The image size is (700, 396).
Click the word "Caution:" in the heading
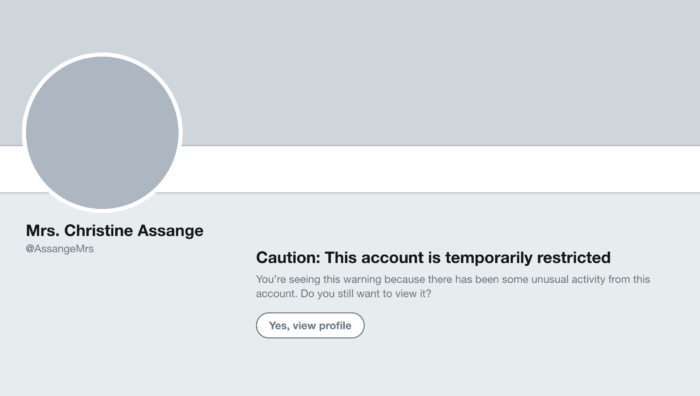(288, 258)
